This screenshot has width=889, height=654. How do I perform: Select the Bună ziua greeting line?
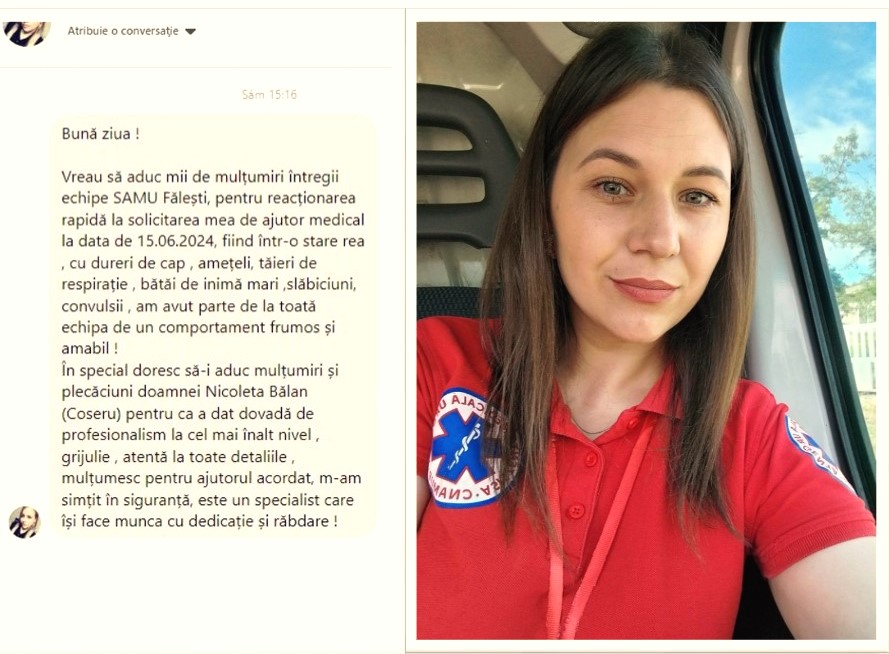coord(100,134)
